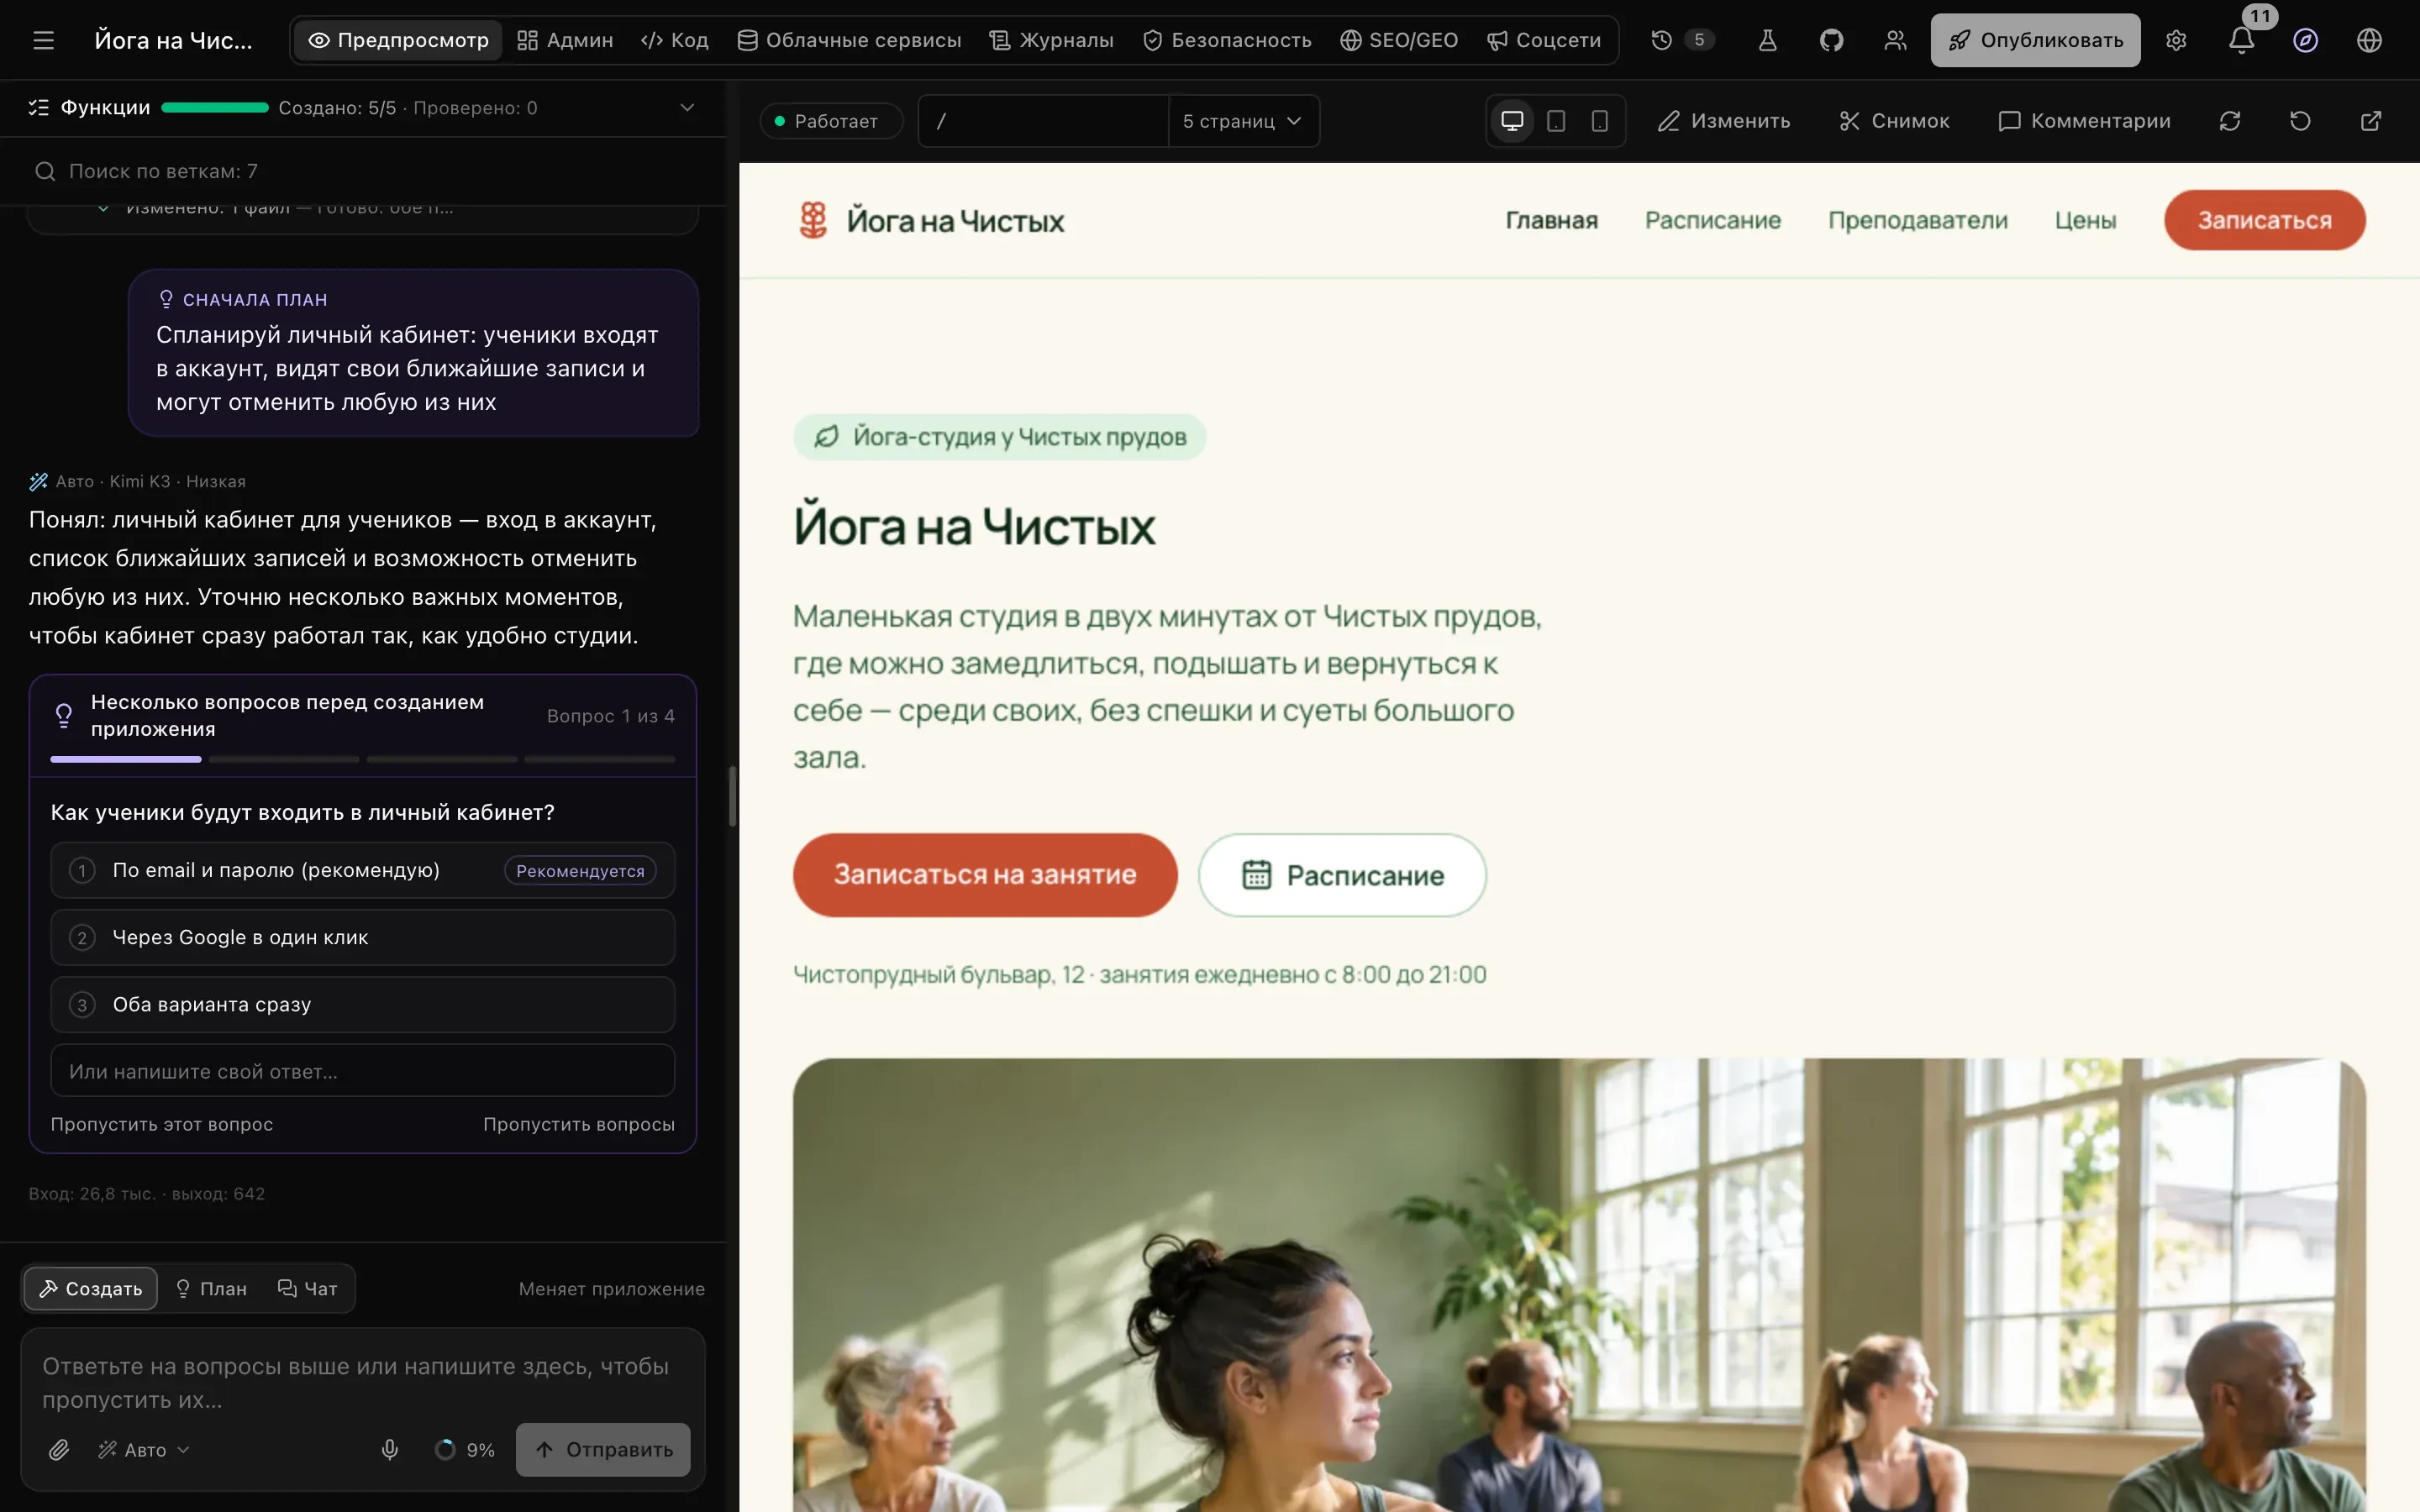Expand the collapsed Изменено file entry
2420x1512 pixels.
[103, 209]
